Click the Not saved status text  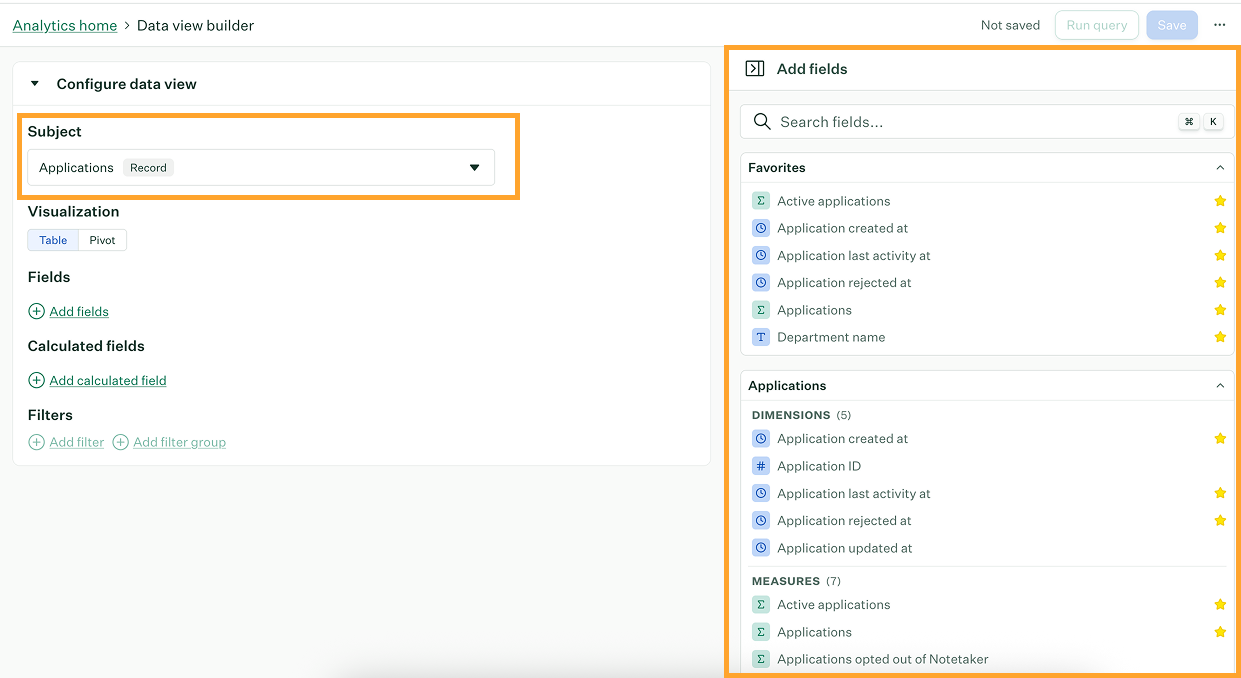(x=1010, y=25)
